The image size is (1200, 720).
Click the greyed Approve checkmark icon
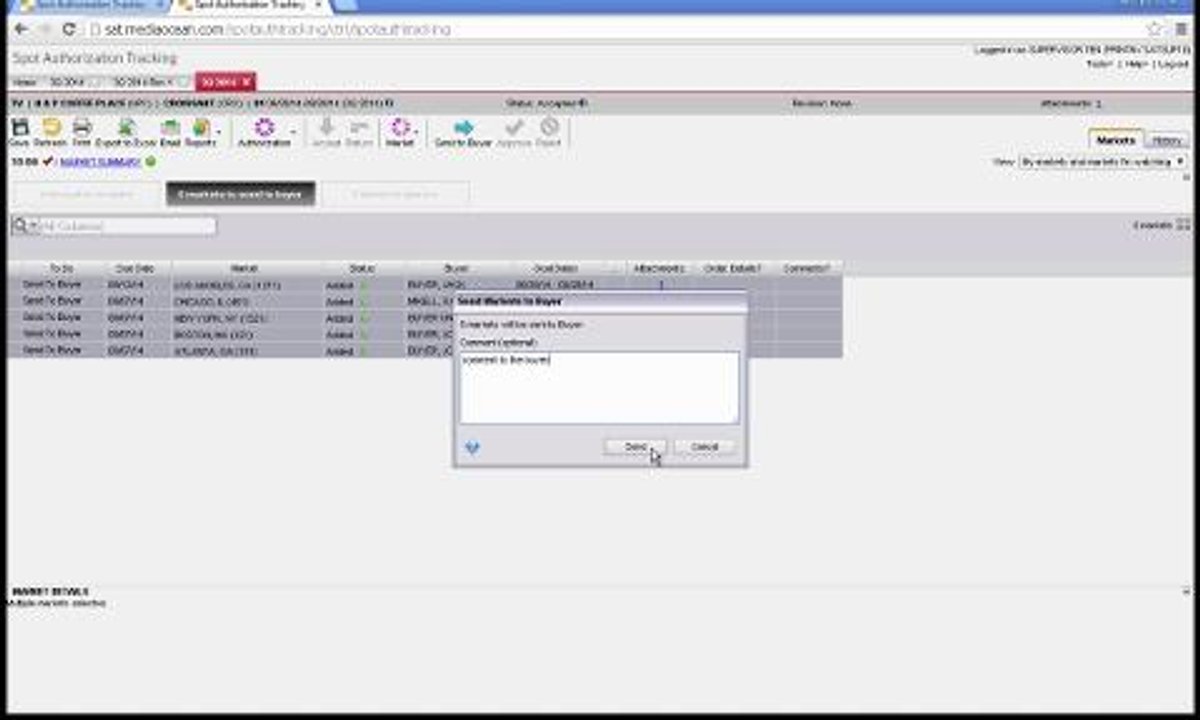515,127
